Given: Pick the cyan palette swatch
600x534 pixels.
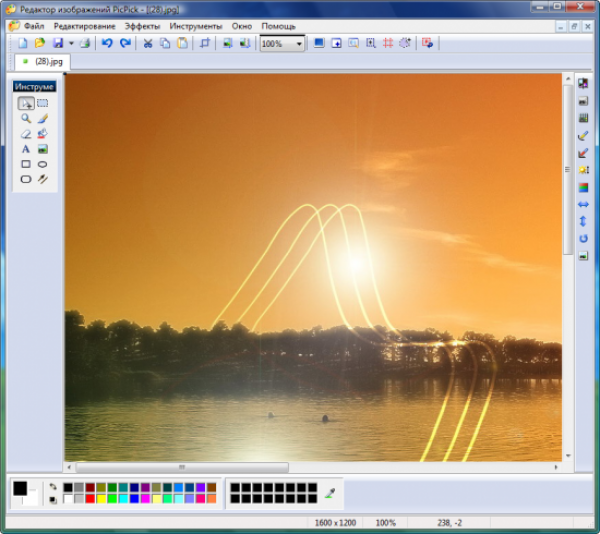Looking at the screenshot, I should tap(123, 498).
